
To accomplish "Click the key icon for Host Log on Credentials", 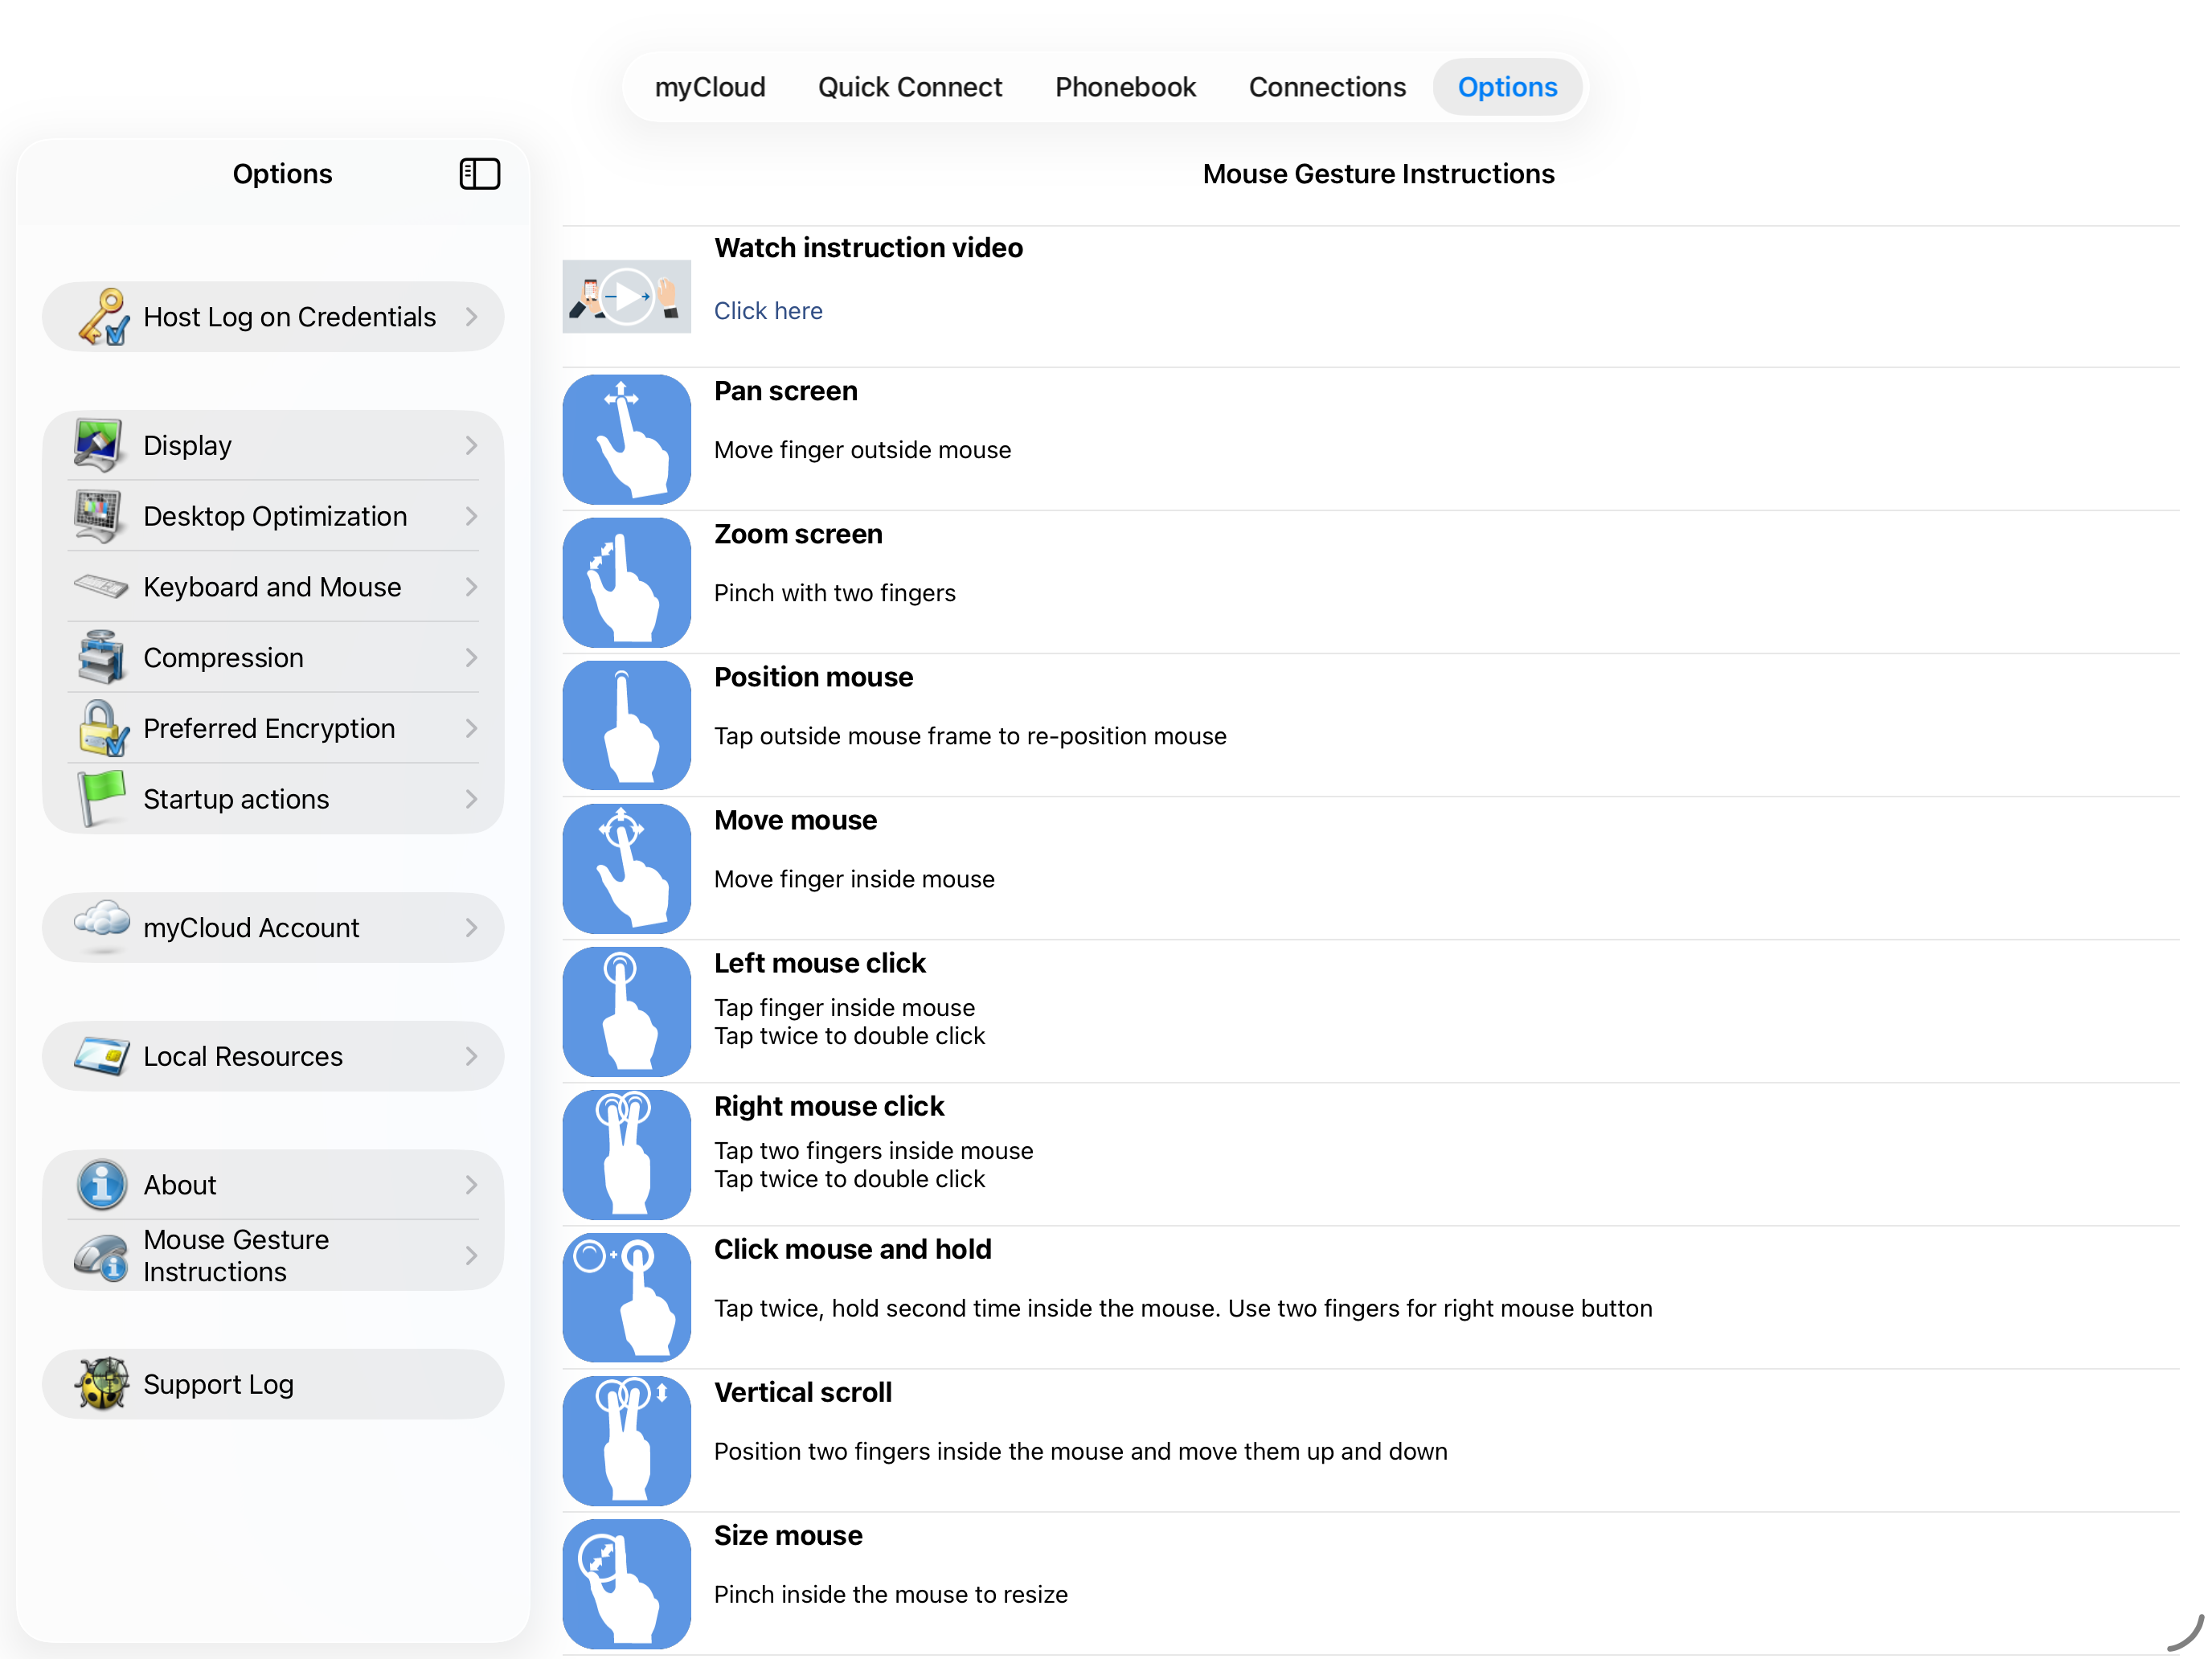I will (103, 316).
